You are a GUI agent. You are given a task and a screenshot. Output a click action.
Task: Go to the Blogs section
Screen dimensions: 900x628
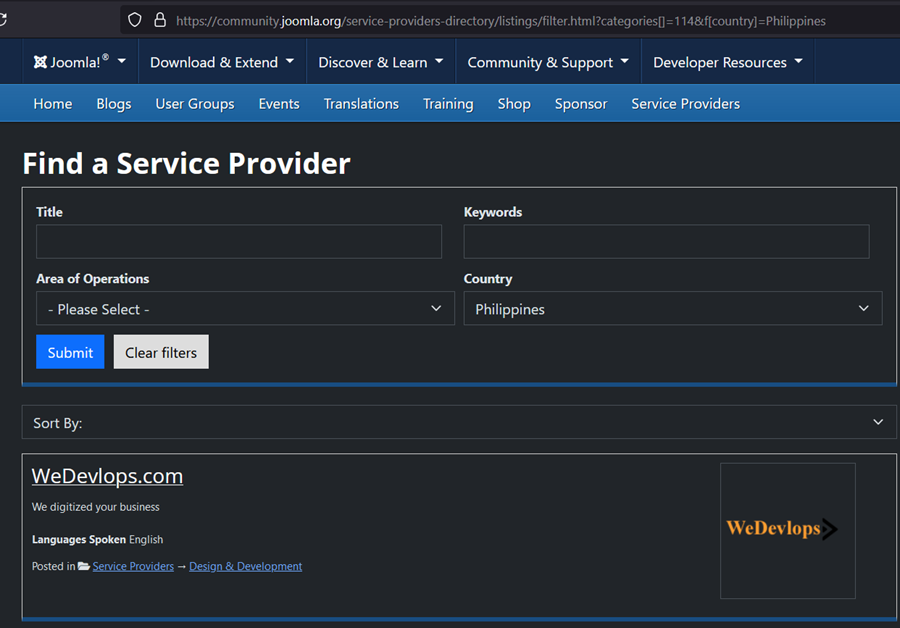click(113, 103)
